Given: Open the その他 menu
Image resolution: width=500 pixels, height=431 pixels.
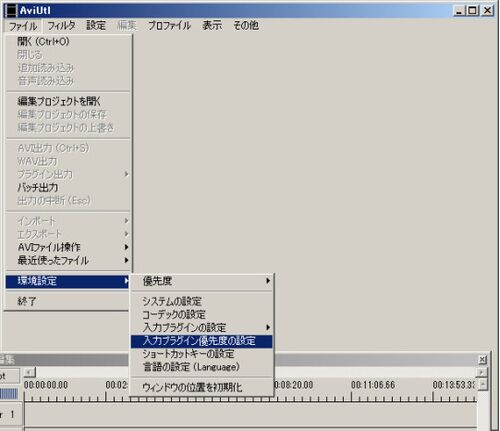Looking at the screenshot, I should [246, 26].
